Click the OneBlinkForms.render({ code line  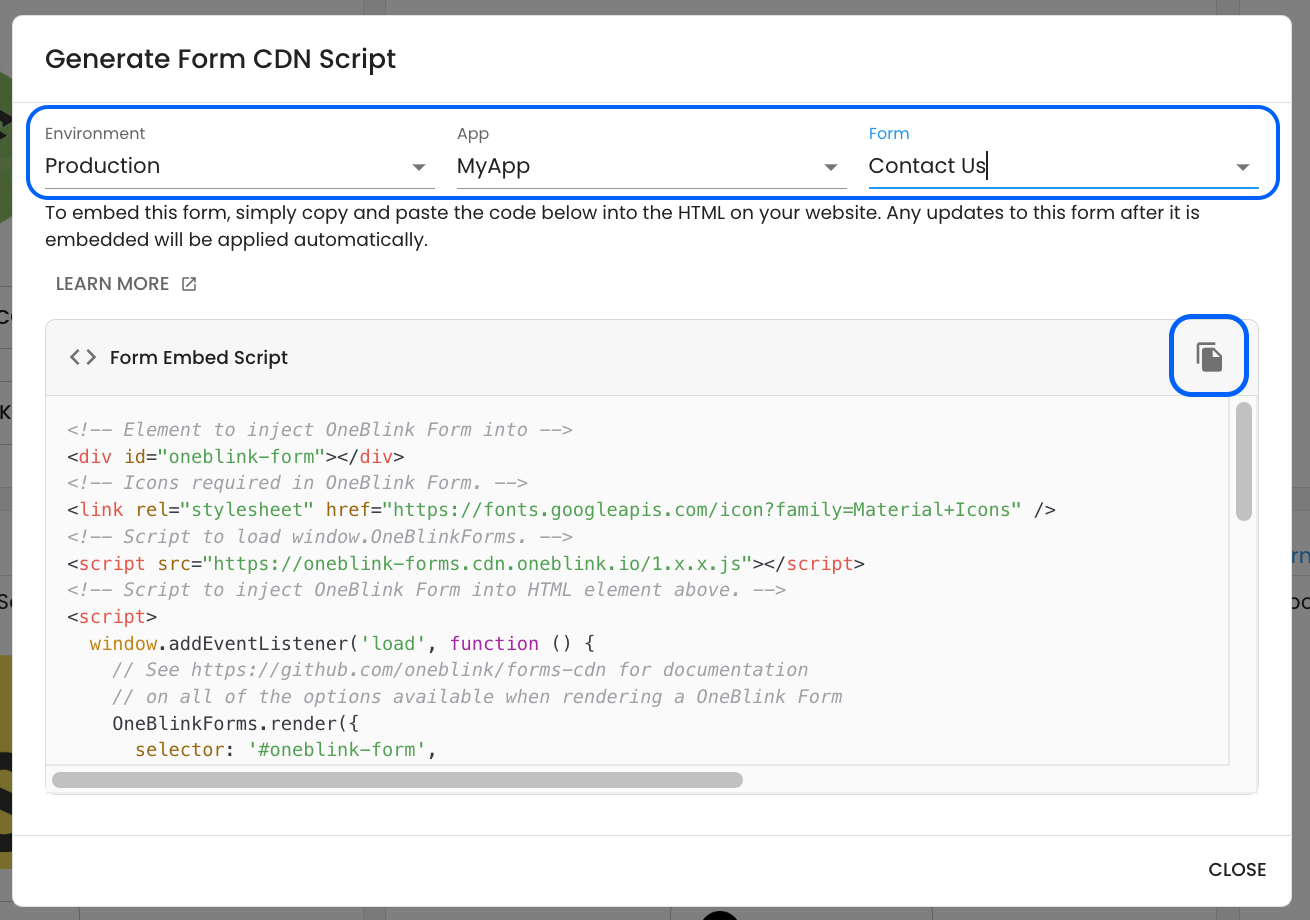coord(235,723)
